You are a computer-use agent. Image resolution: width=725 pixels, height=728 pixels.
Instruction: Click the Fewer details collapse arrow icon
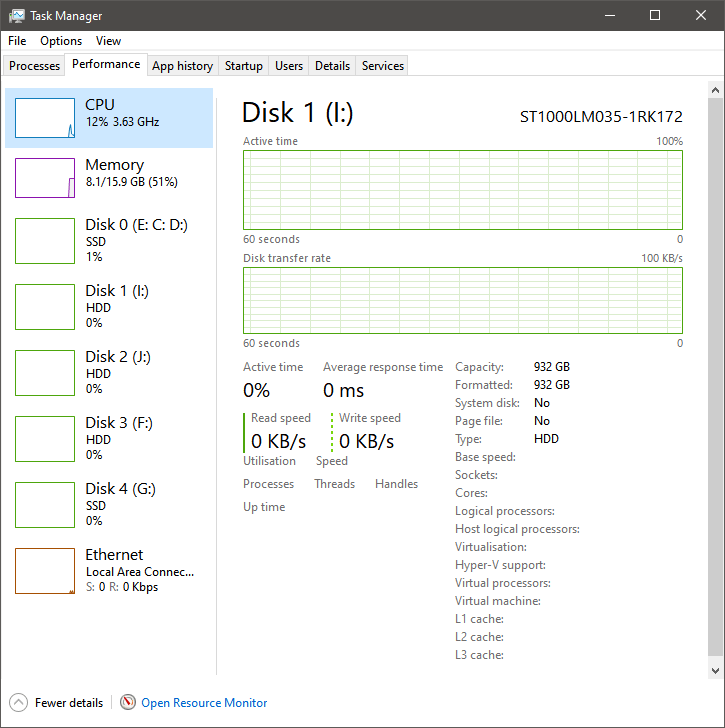19,702
